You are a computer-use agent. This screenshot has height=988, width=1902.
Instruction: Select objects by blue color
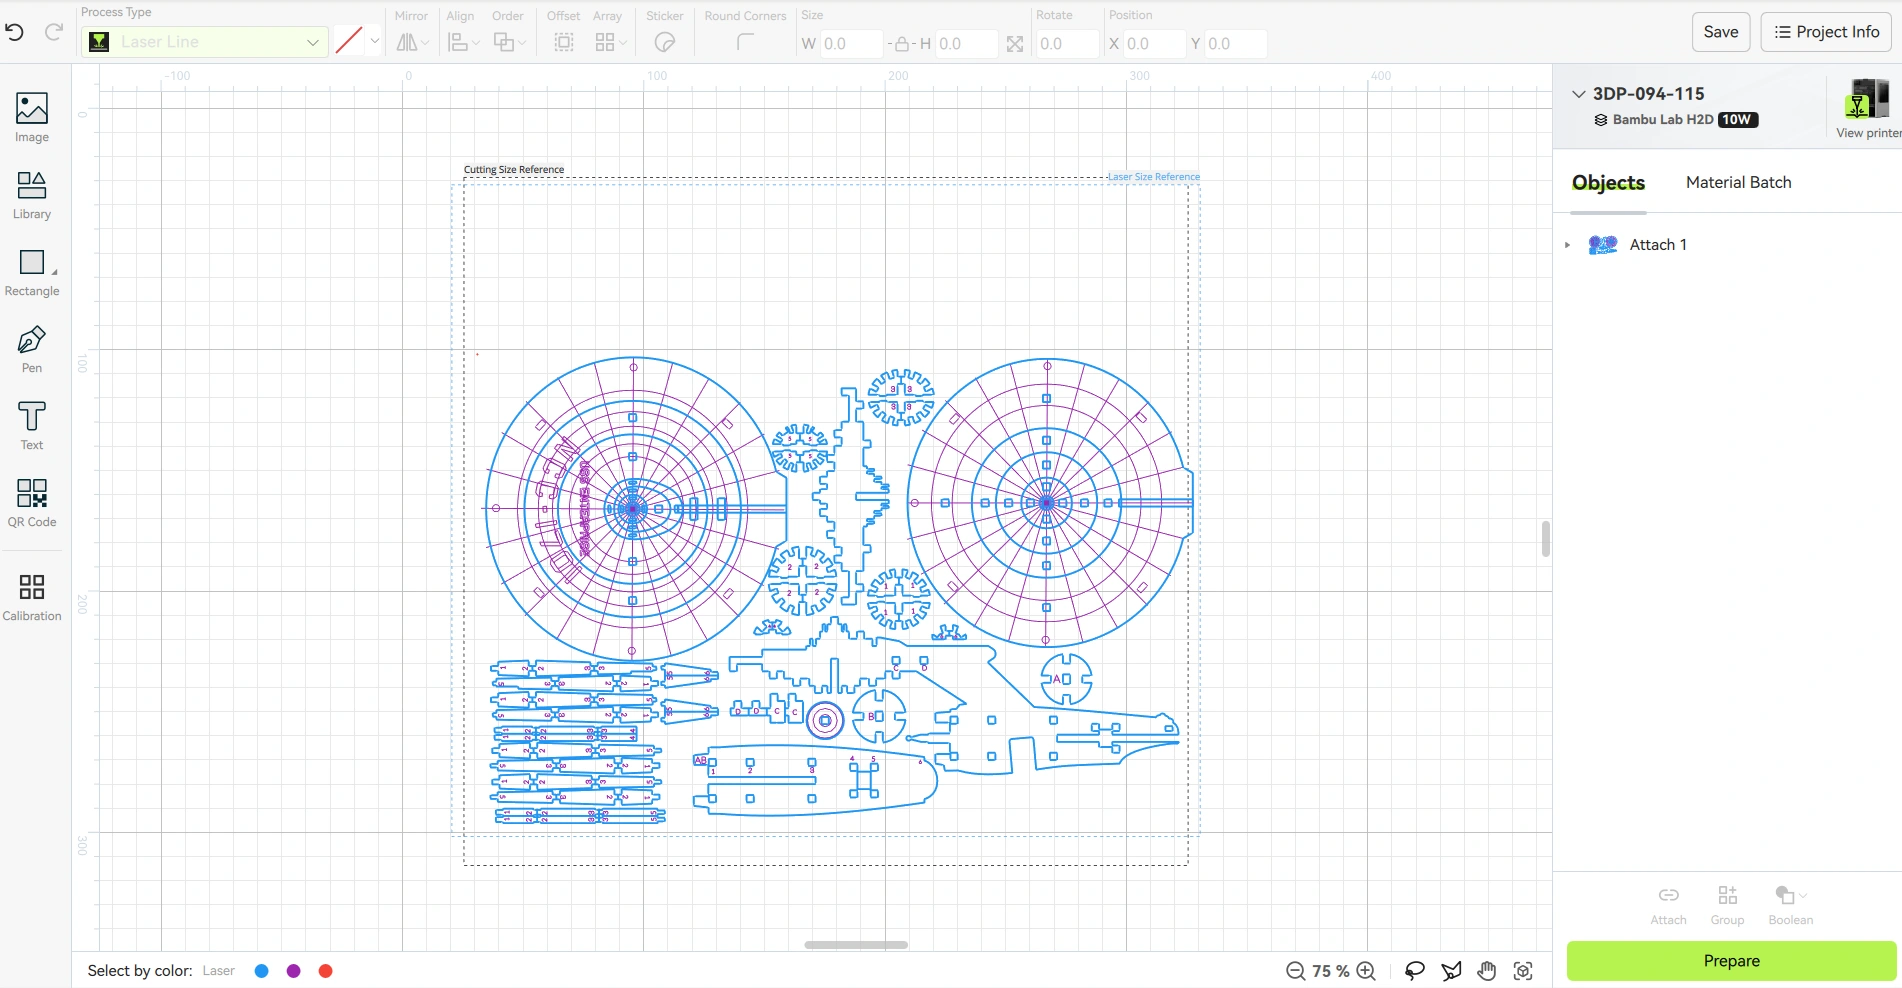click(x=262, y=971)
